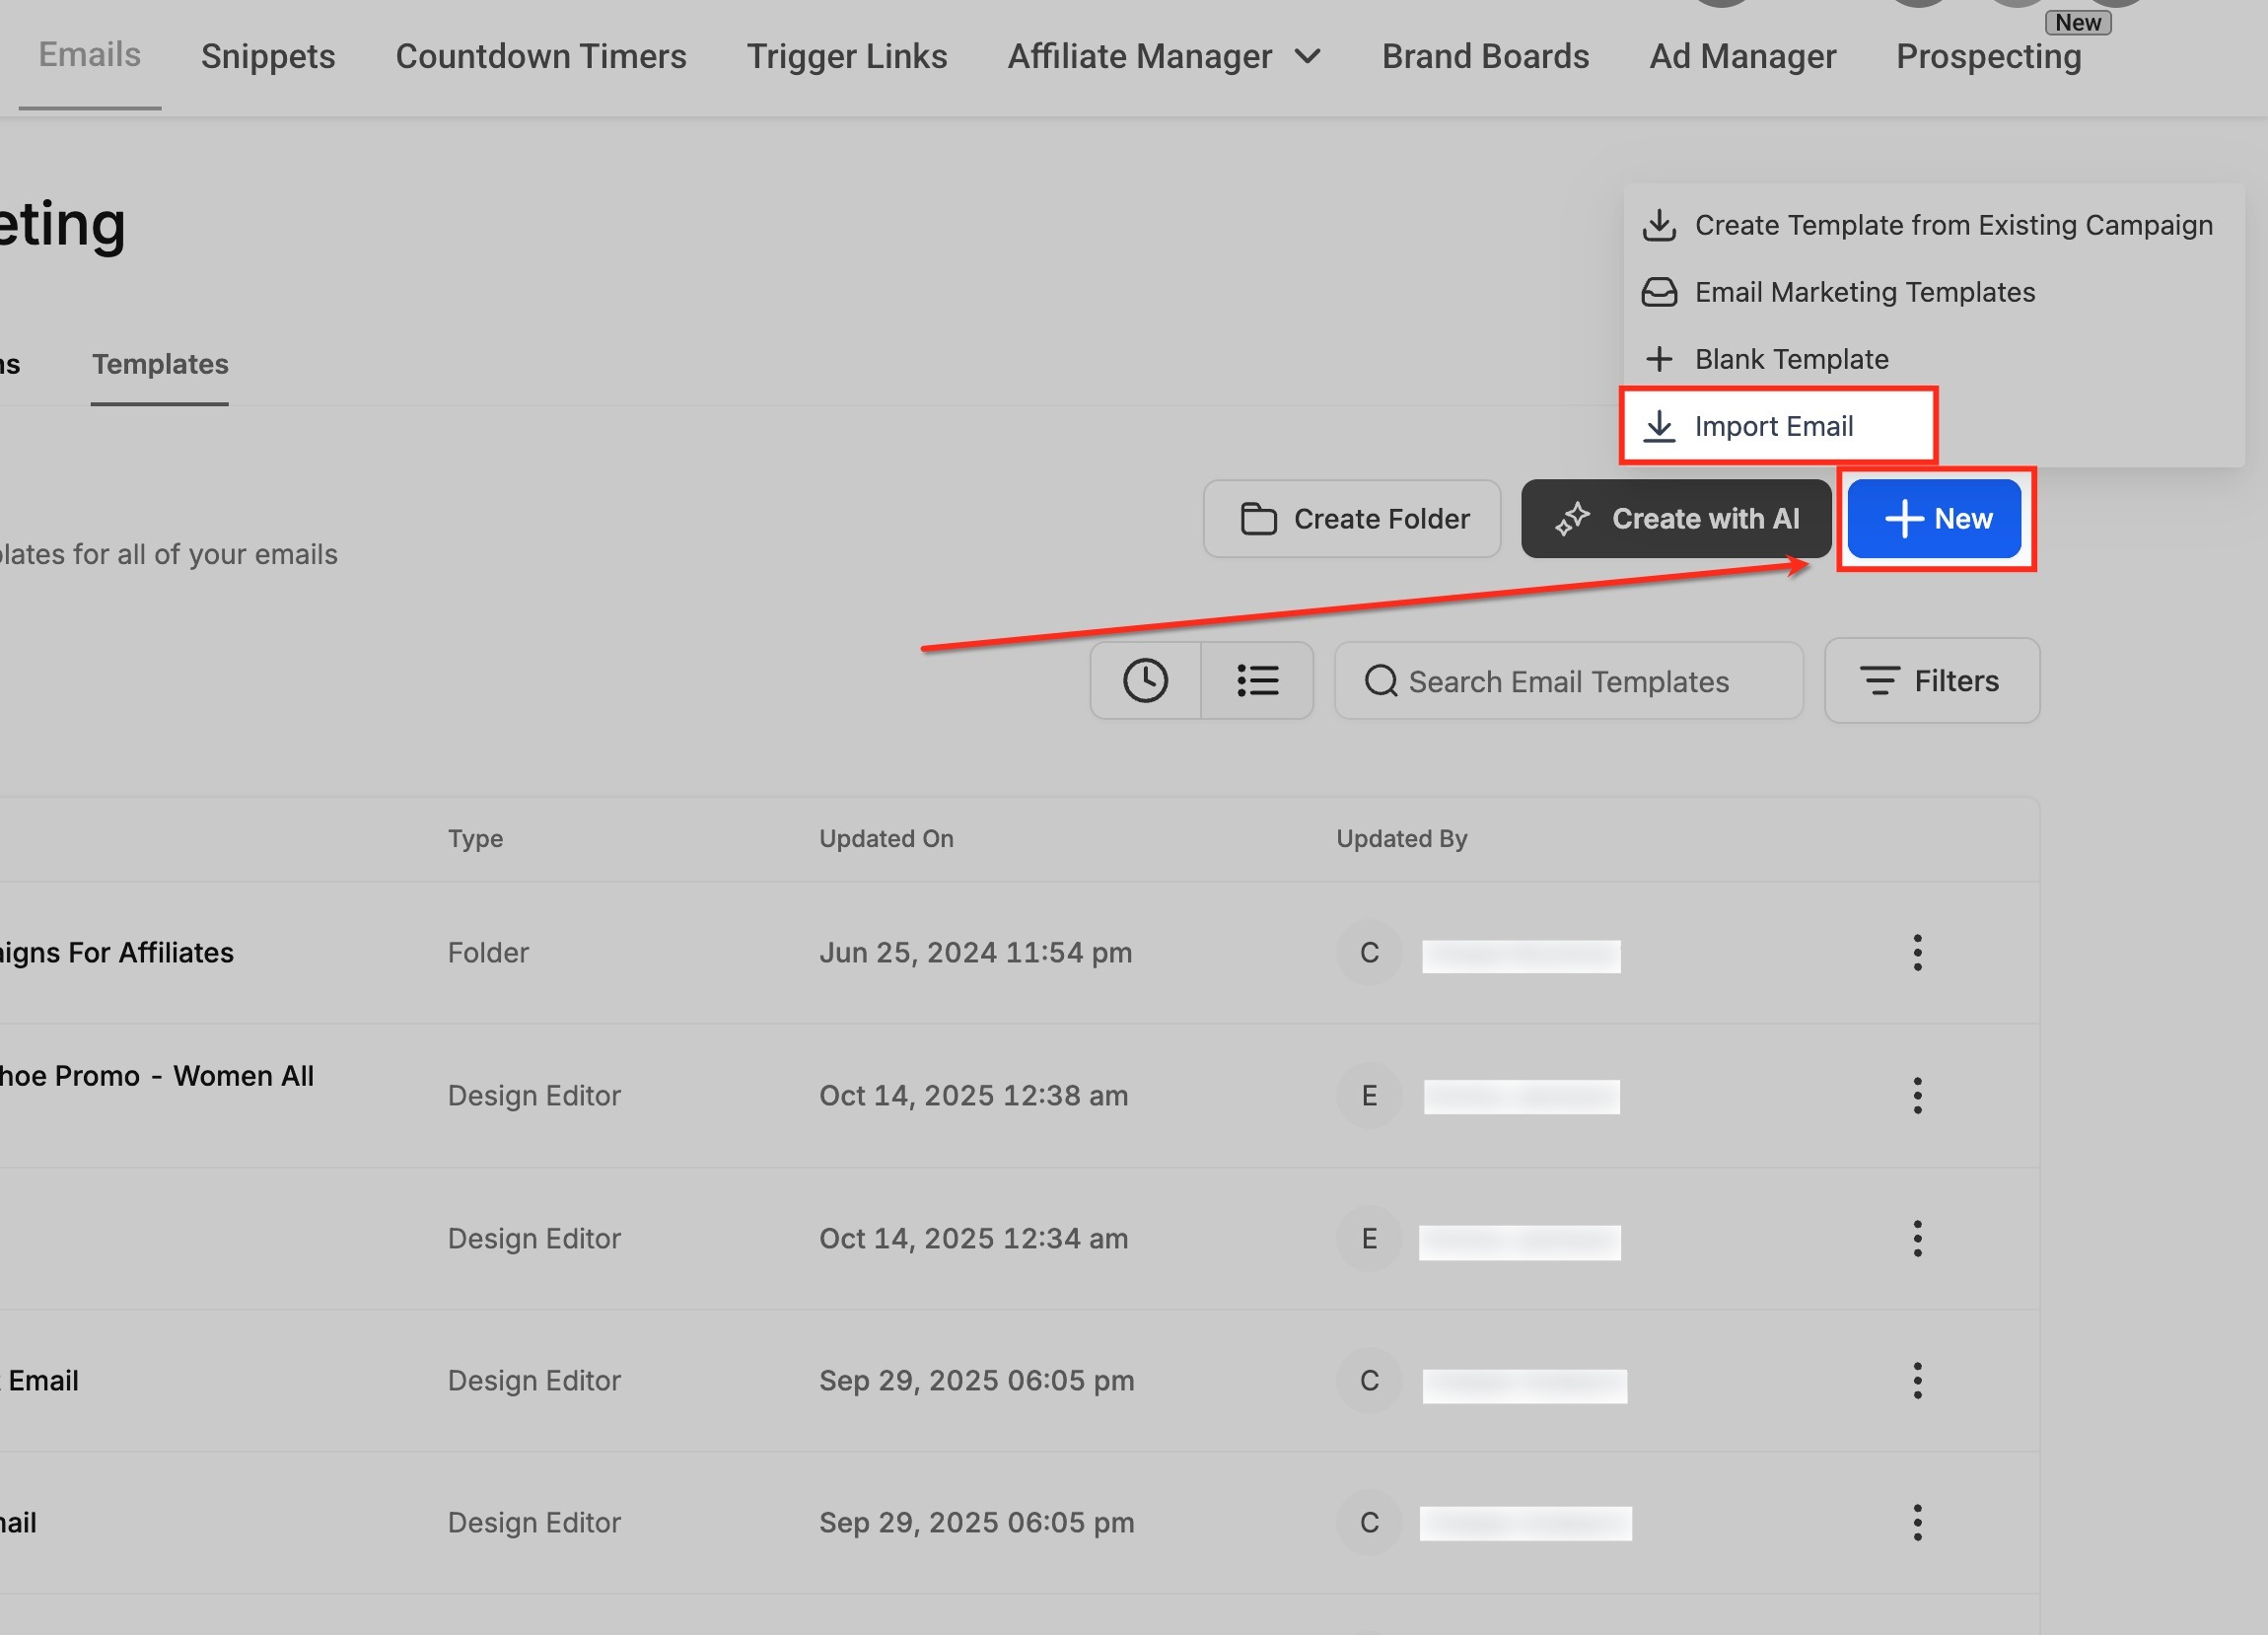Screen dimensions: 2268x1635
Task: Select Email Marketing Templates option
Action: 1864,293
